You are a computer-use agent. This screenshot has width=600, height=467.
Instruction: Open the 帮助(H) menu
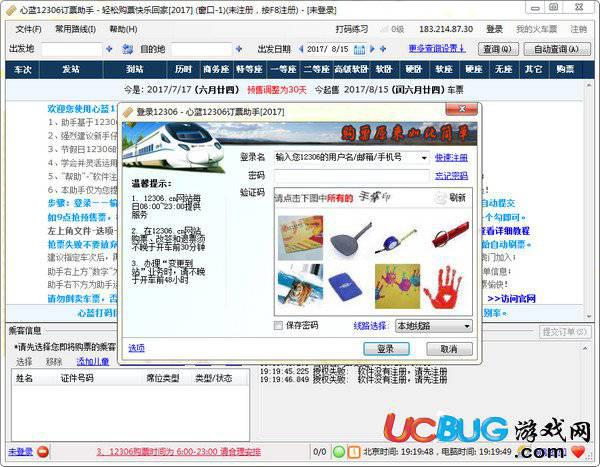(123, 29)
